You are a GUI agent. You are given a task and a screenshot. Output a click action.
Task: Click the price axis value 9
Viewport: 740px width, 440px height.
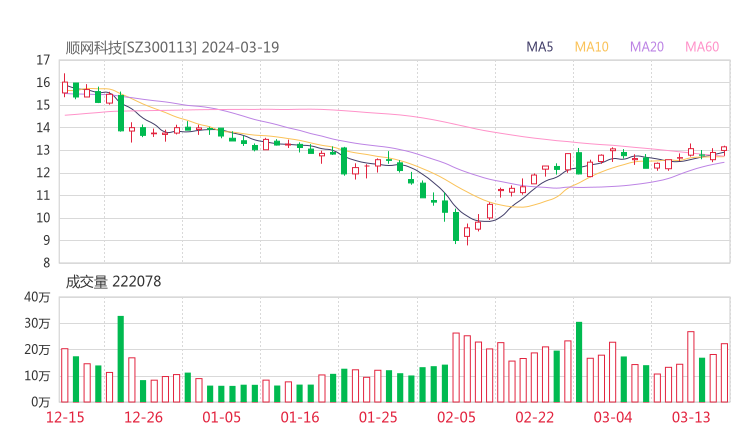tap(46, 241)
